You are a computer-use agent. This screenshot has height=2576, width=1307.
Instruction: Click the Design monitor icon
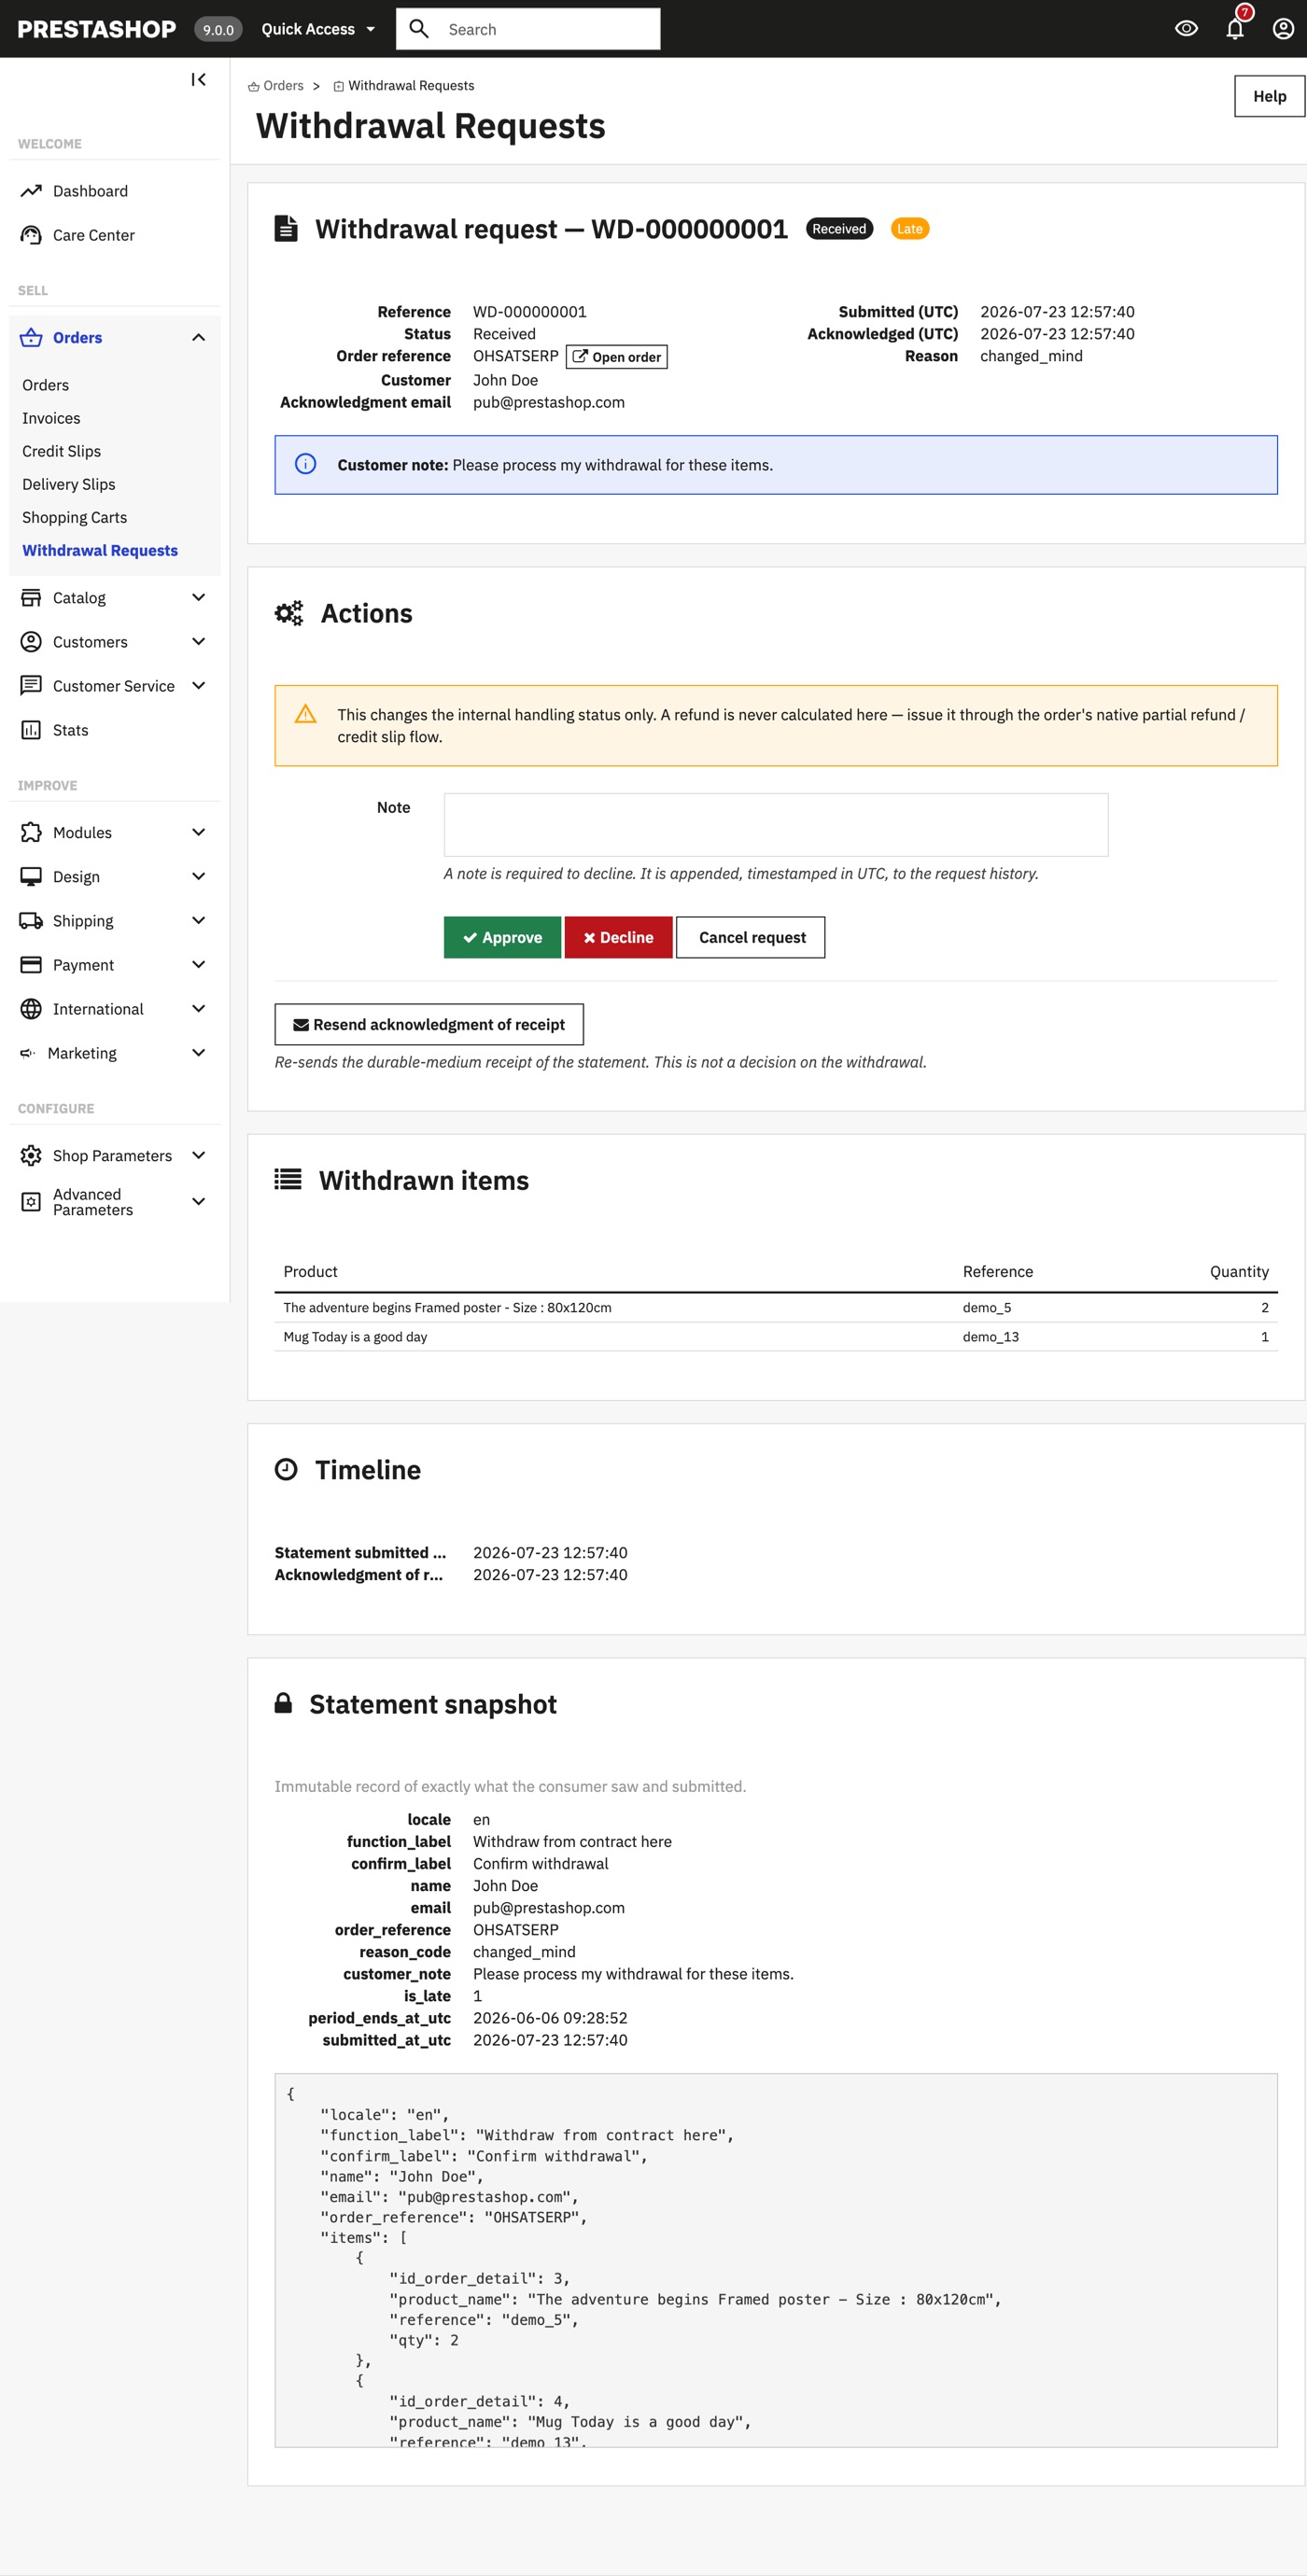(31, 877)
